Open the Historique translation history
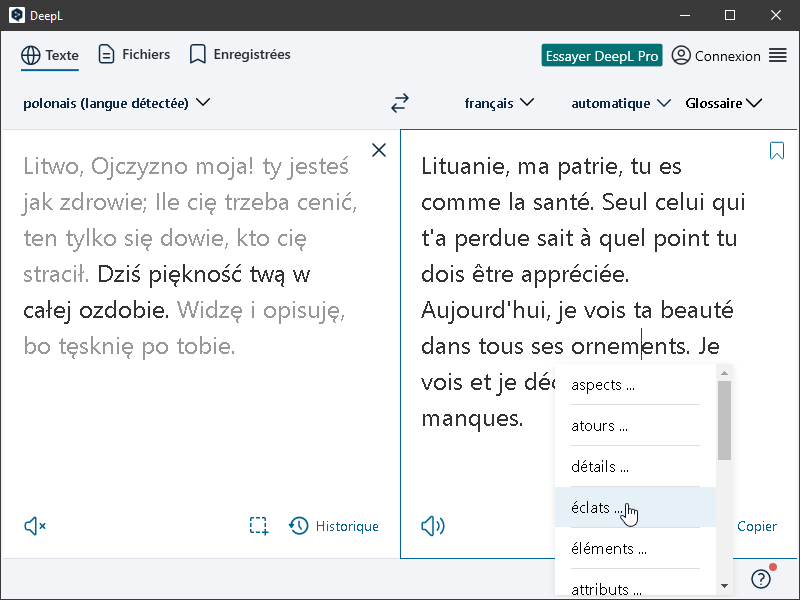Image resolution: width=800 pixels, height=600 pixels. [334, 526]
